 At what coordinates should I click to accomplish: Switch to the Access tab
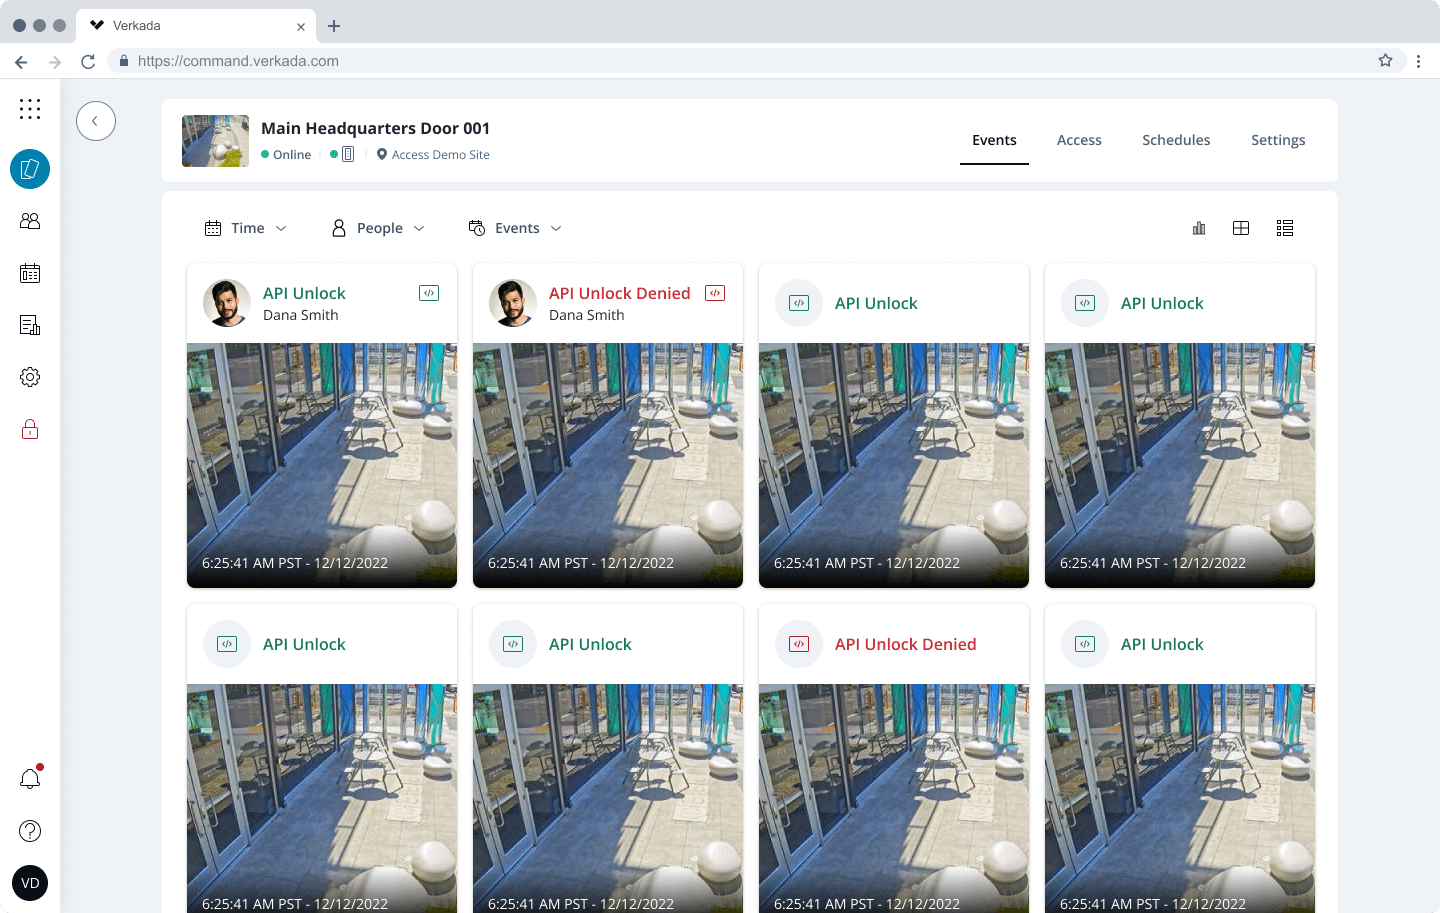1079,140
